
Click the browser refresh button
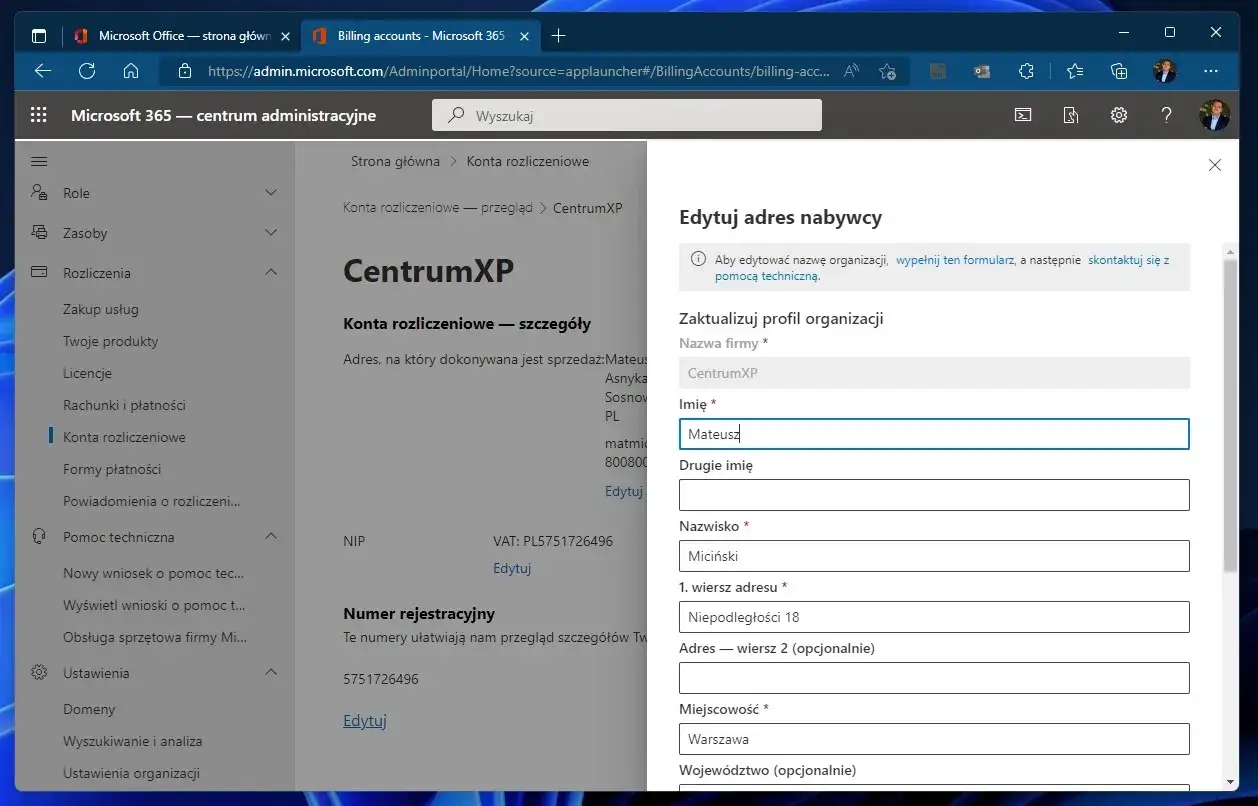tap(87, 71)
